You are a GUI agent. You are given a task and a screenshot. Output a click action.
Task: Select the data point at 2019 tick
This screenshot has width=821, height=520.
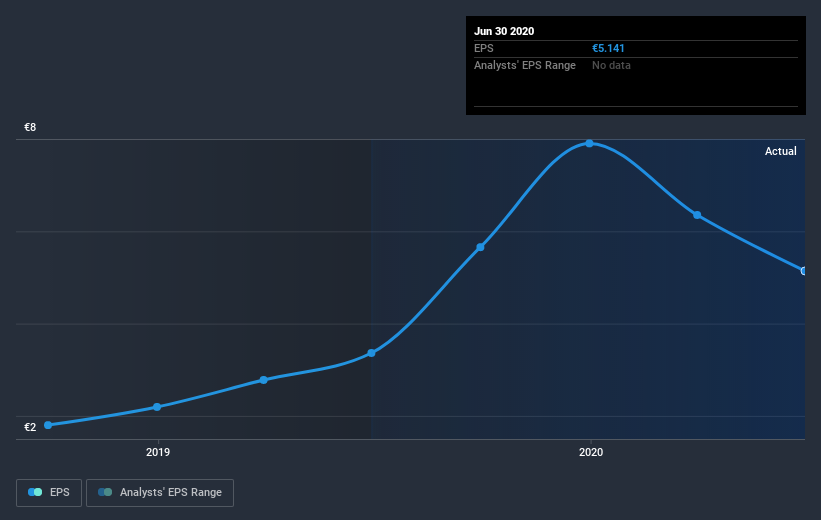click(157, 407)
